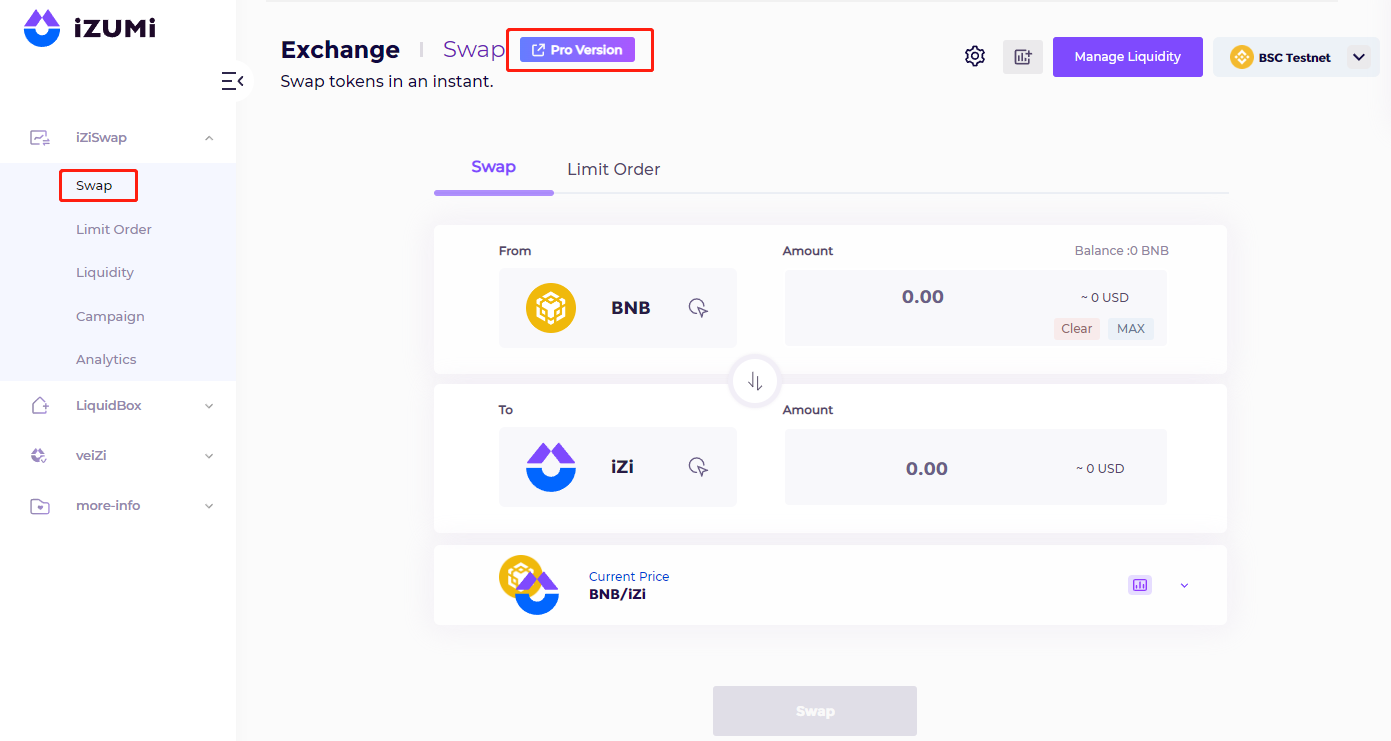Click the From amount input field
Image resolution: width=1391 pixels, height=741 pixels.
pyautogui.click(x=923, y=297)
